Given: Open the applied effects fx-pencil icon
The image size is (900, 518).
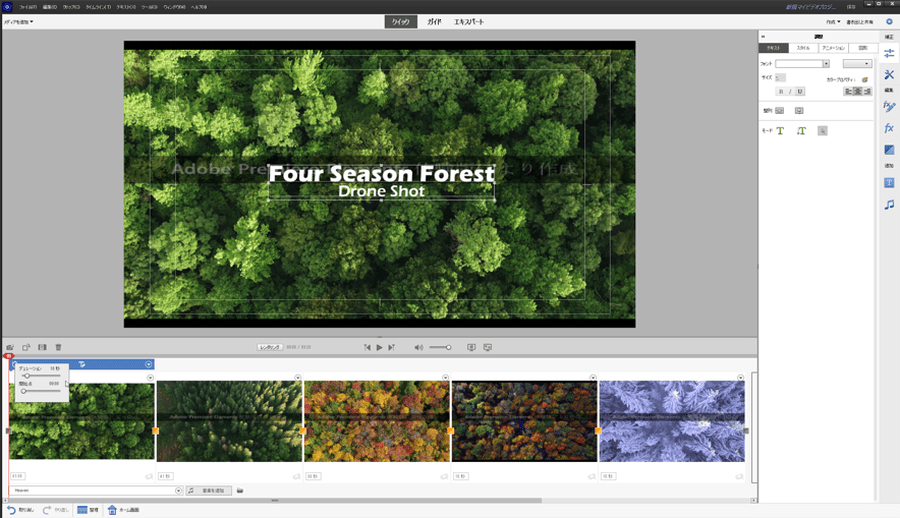Looking at the screenshot, I should point(889,106).
